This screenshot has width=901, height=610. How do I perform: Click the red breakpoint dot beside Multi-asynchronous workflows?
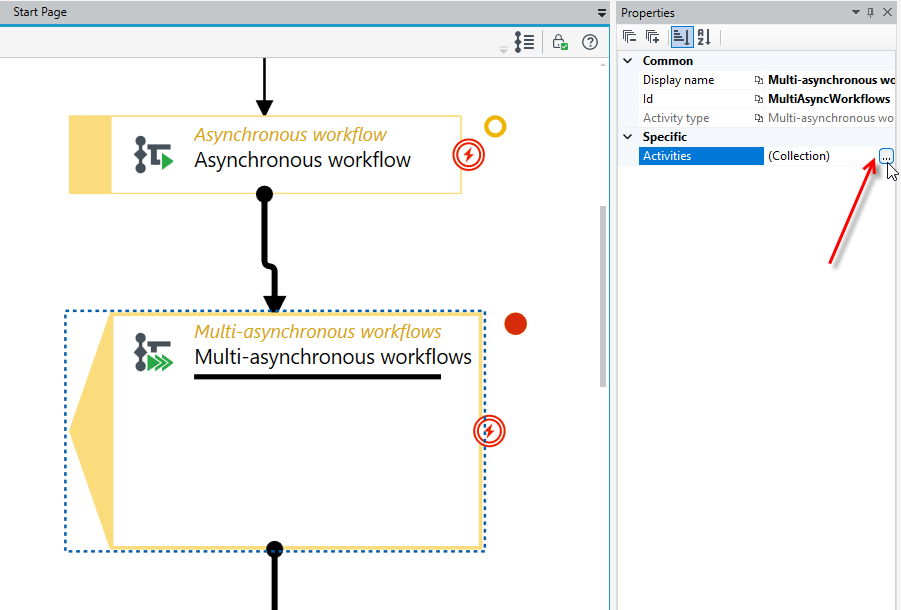pyautogui.click(x=515, y=324)
